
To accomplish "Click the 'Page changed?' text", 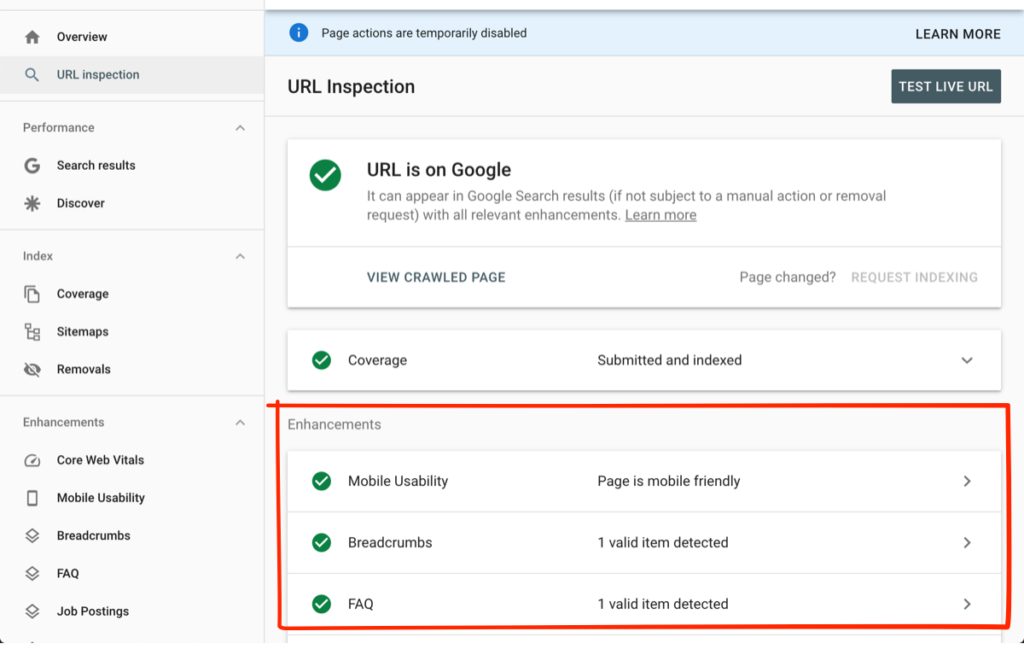I will coord(787,277).
